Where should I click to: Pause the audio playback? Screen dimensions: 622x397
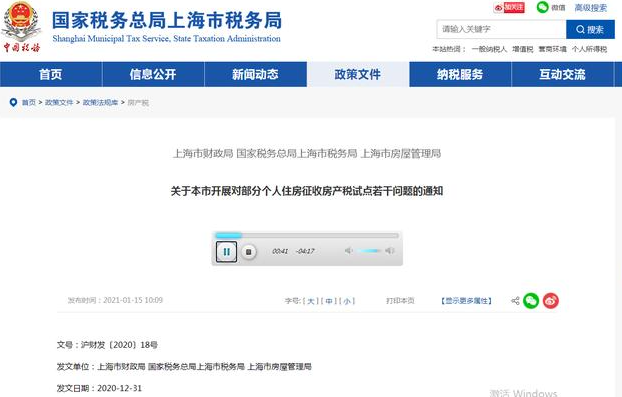pos(227,252)
